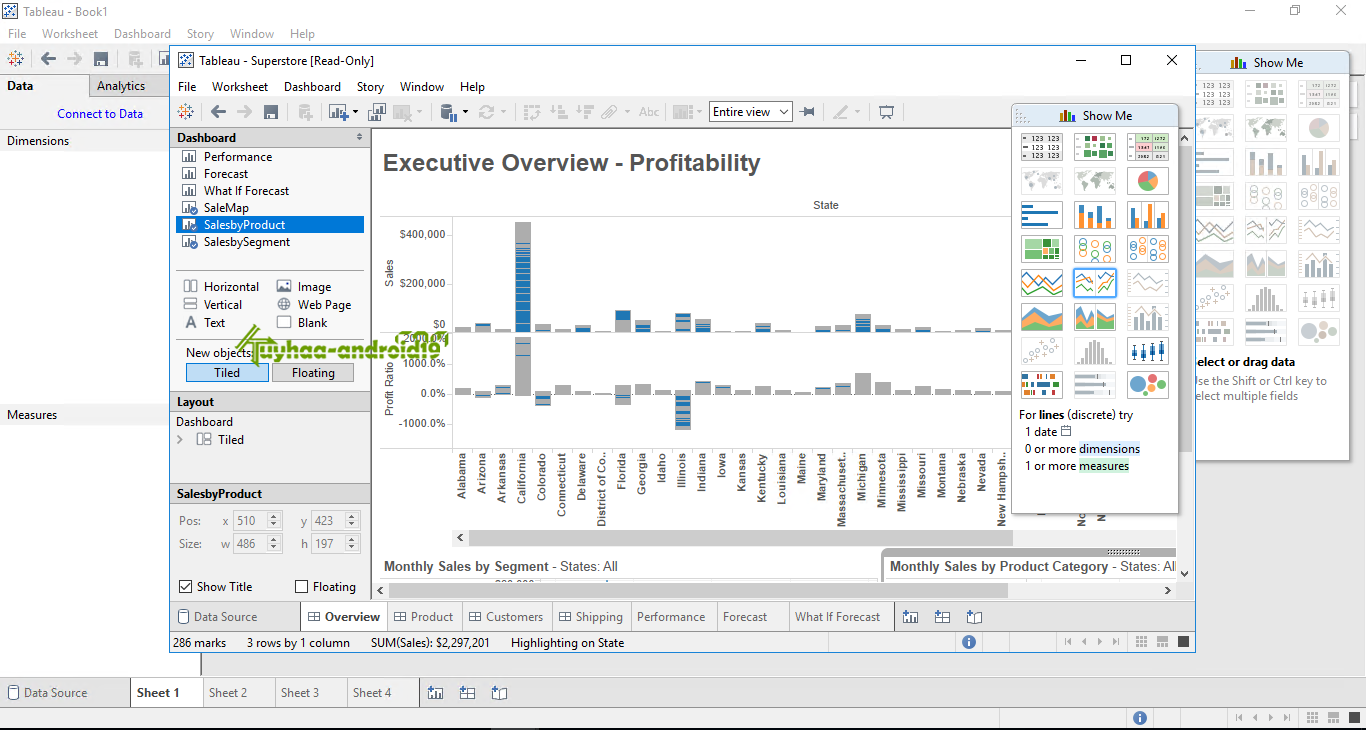This screenshot has width=1366, height=730.
Task: Click the fix axes pin icon
Action: [807, 112]
